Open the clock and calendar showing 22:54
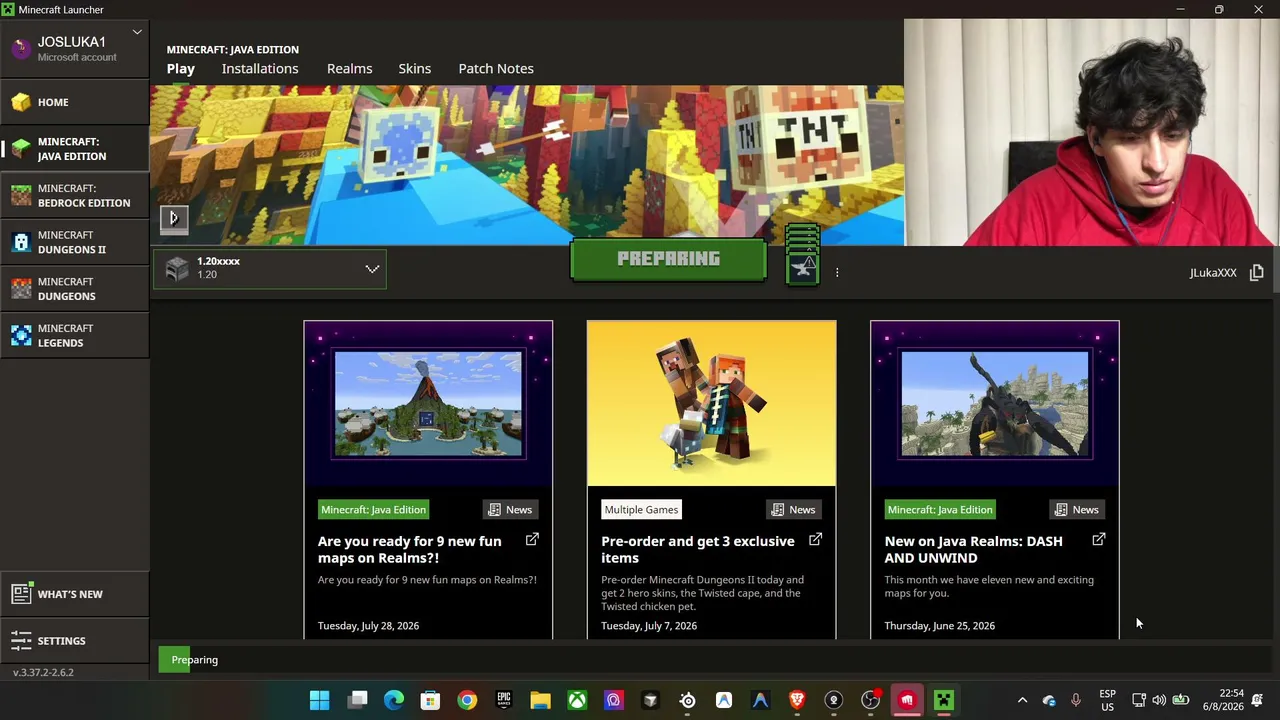The height and width of the screenshot is (720, 1280). [1224, 700]
